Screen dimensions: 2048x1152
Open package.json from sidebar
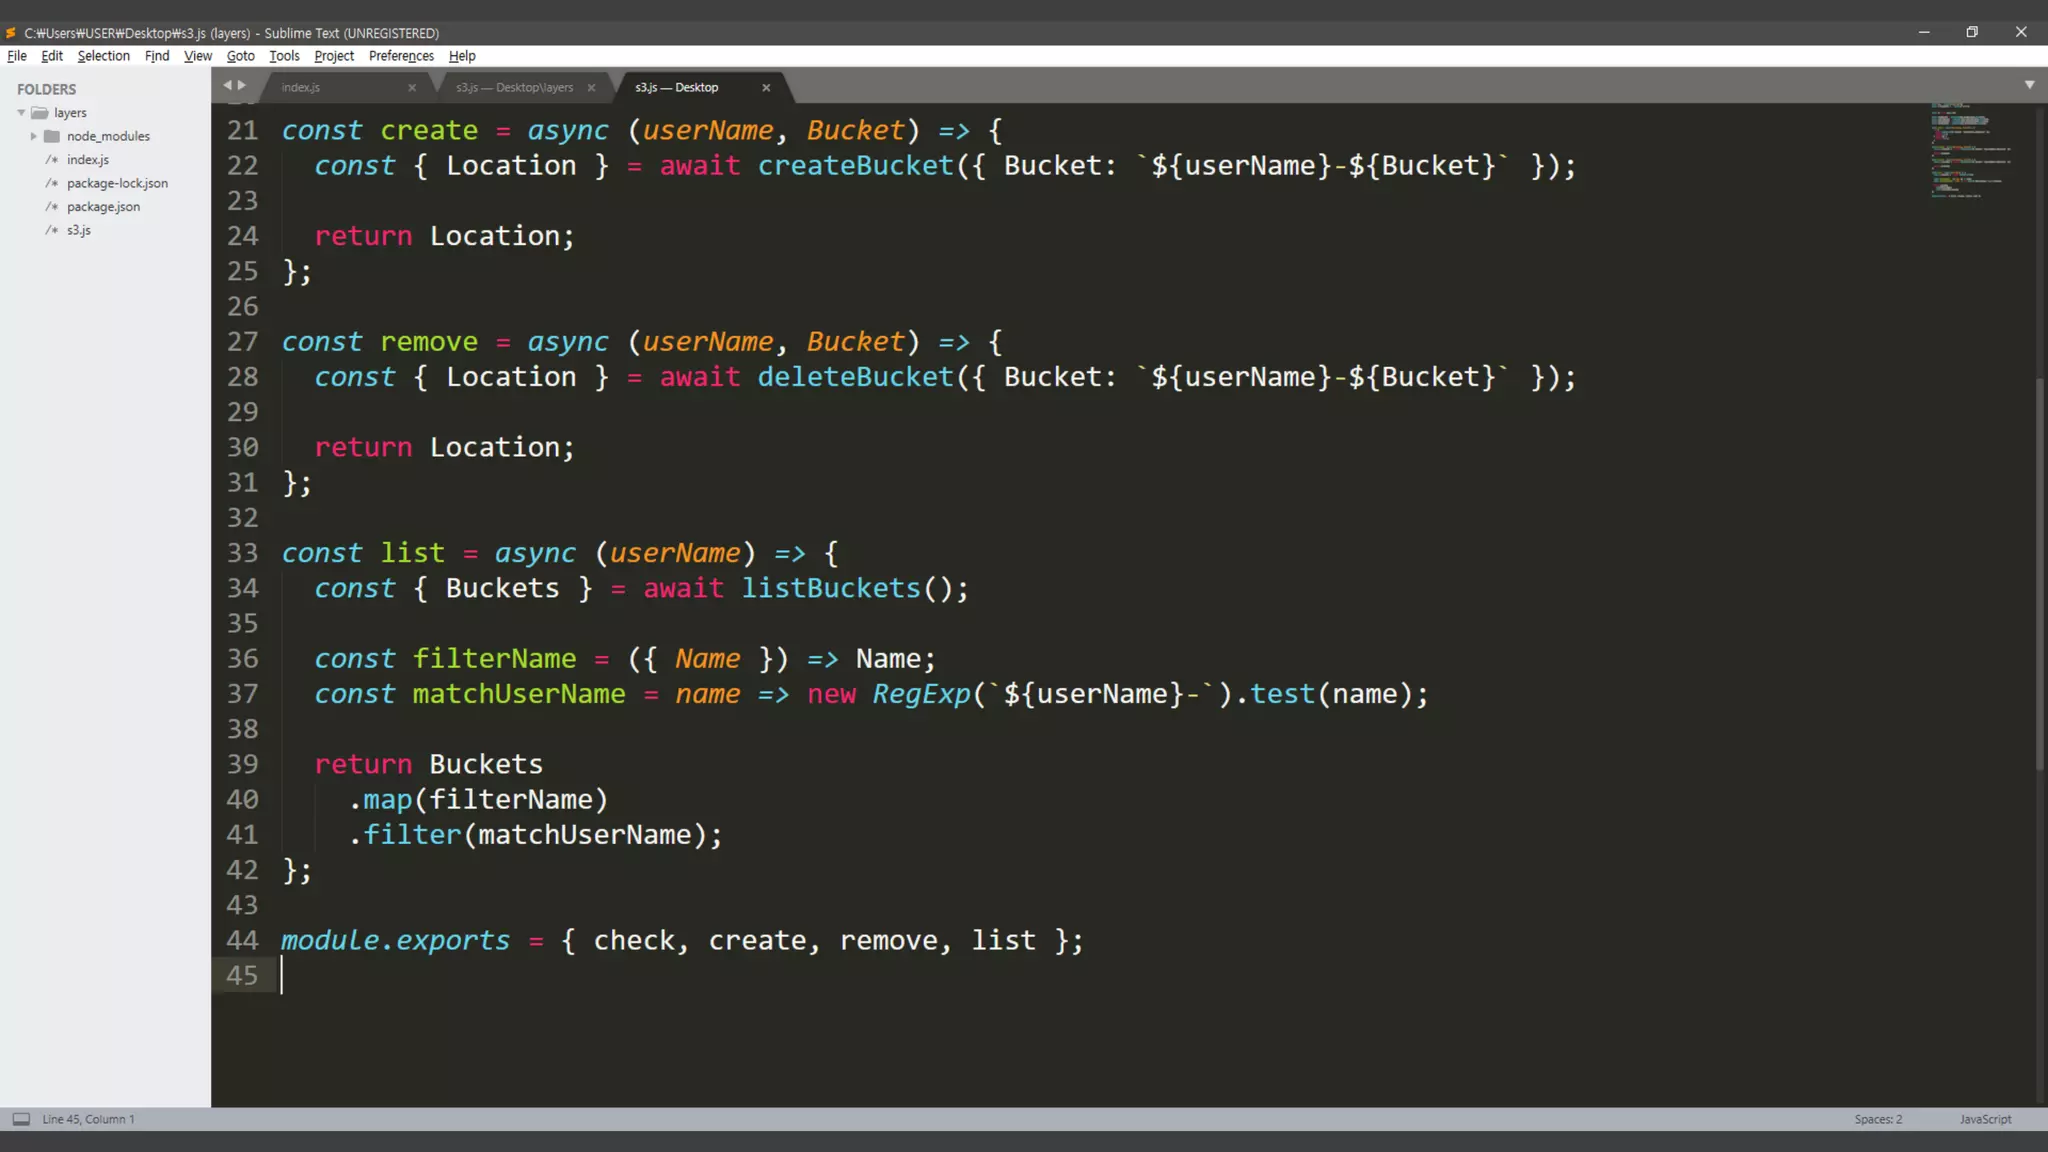(103, 207)
